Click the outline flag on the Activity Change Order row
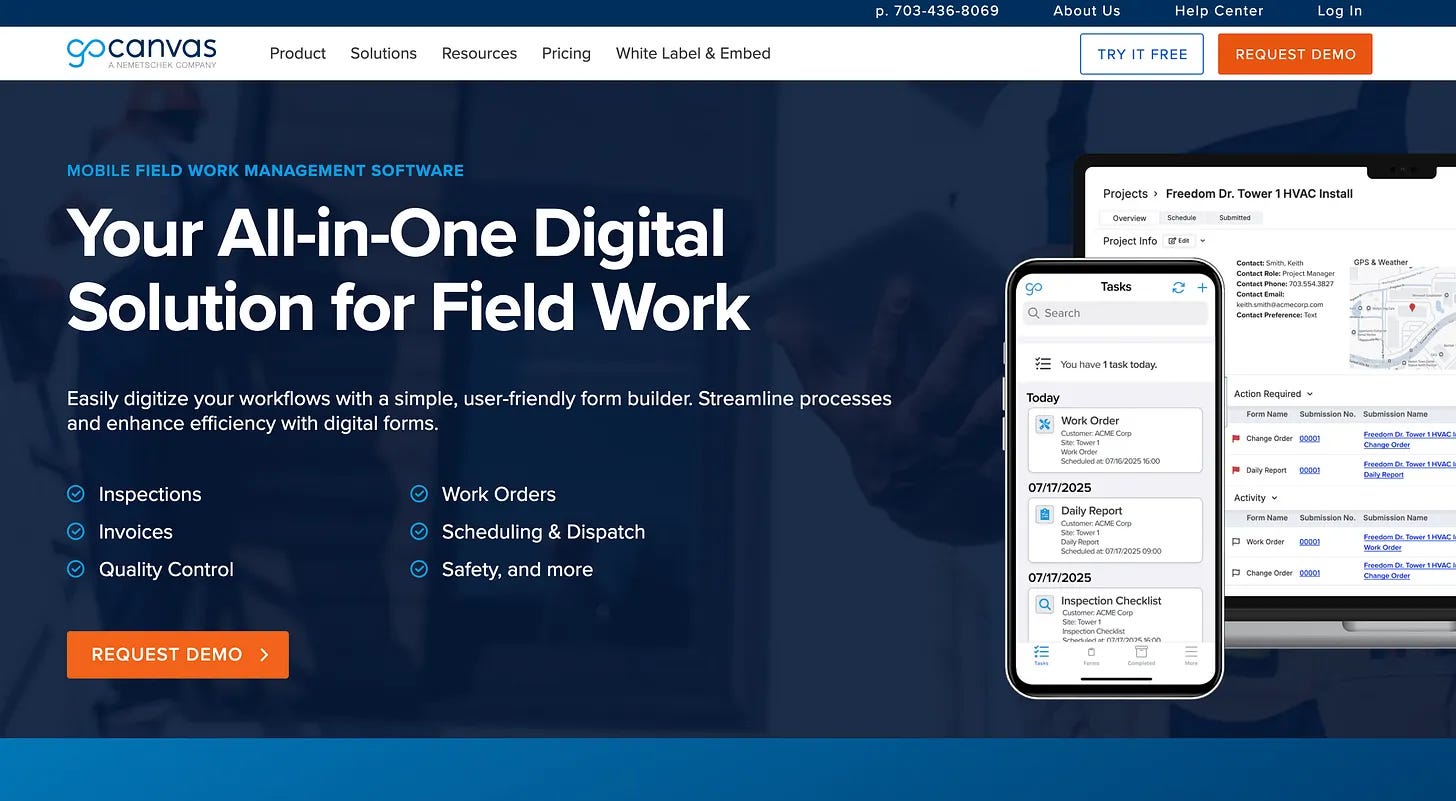Viewport: 1456px width, 801px height. (1236, 573)
